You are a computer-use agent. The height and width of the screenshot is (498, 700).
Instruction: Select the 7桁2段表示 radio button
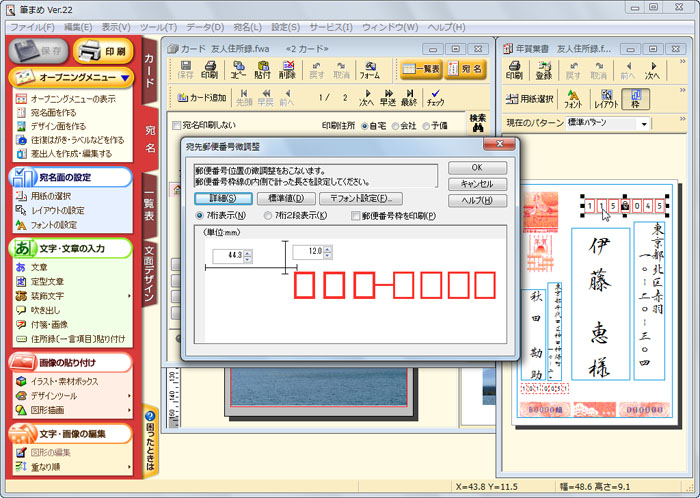[267, 215]
